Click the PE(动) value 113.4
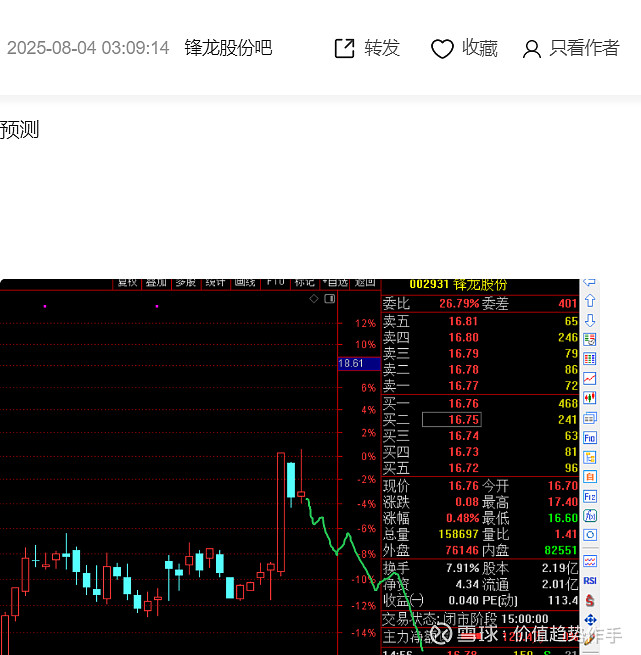 [563, 600]
